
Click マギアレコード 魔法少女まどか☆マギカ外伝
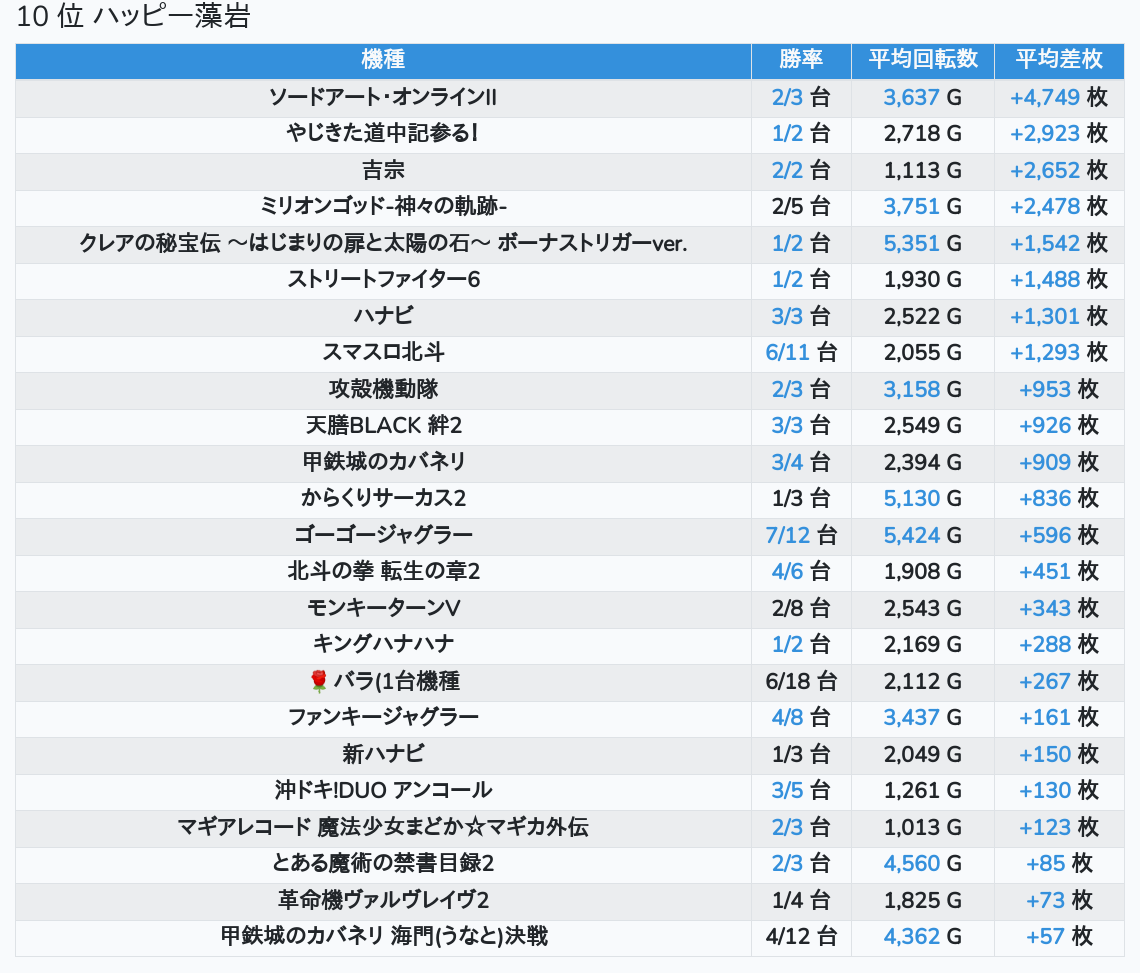(383, 827)
